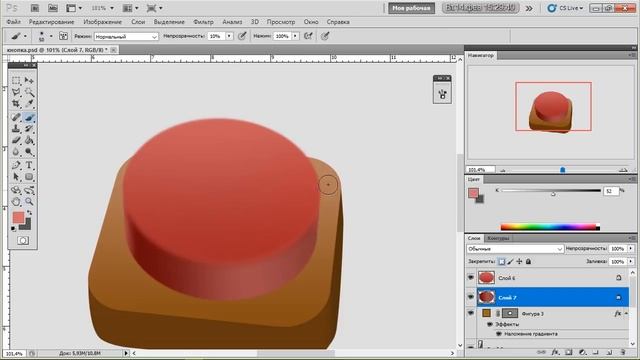The height and width of the screenshot is (360, 640).
Task: Hide the Фигура 3 layer
Action: click(471, 313)
